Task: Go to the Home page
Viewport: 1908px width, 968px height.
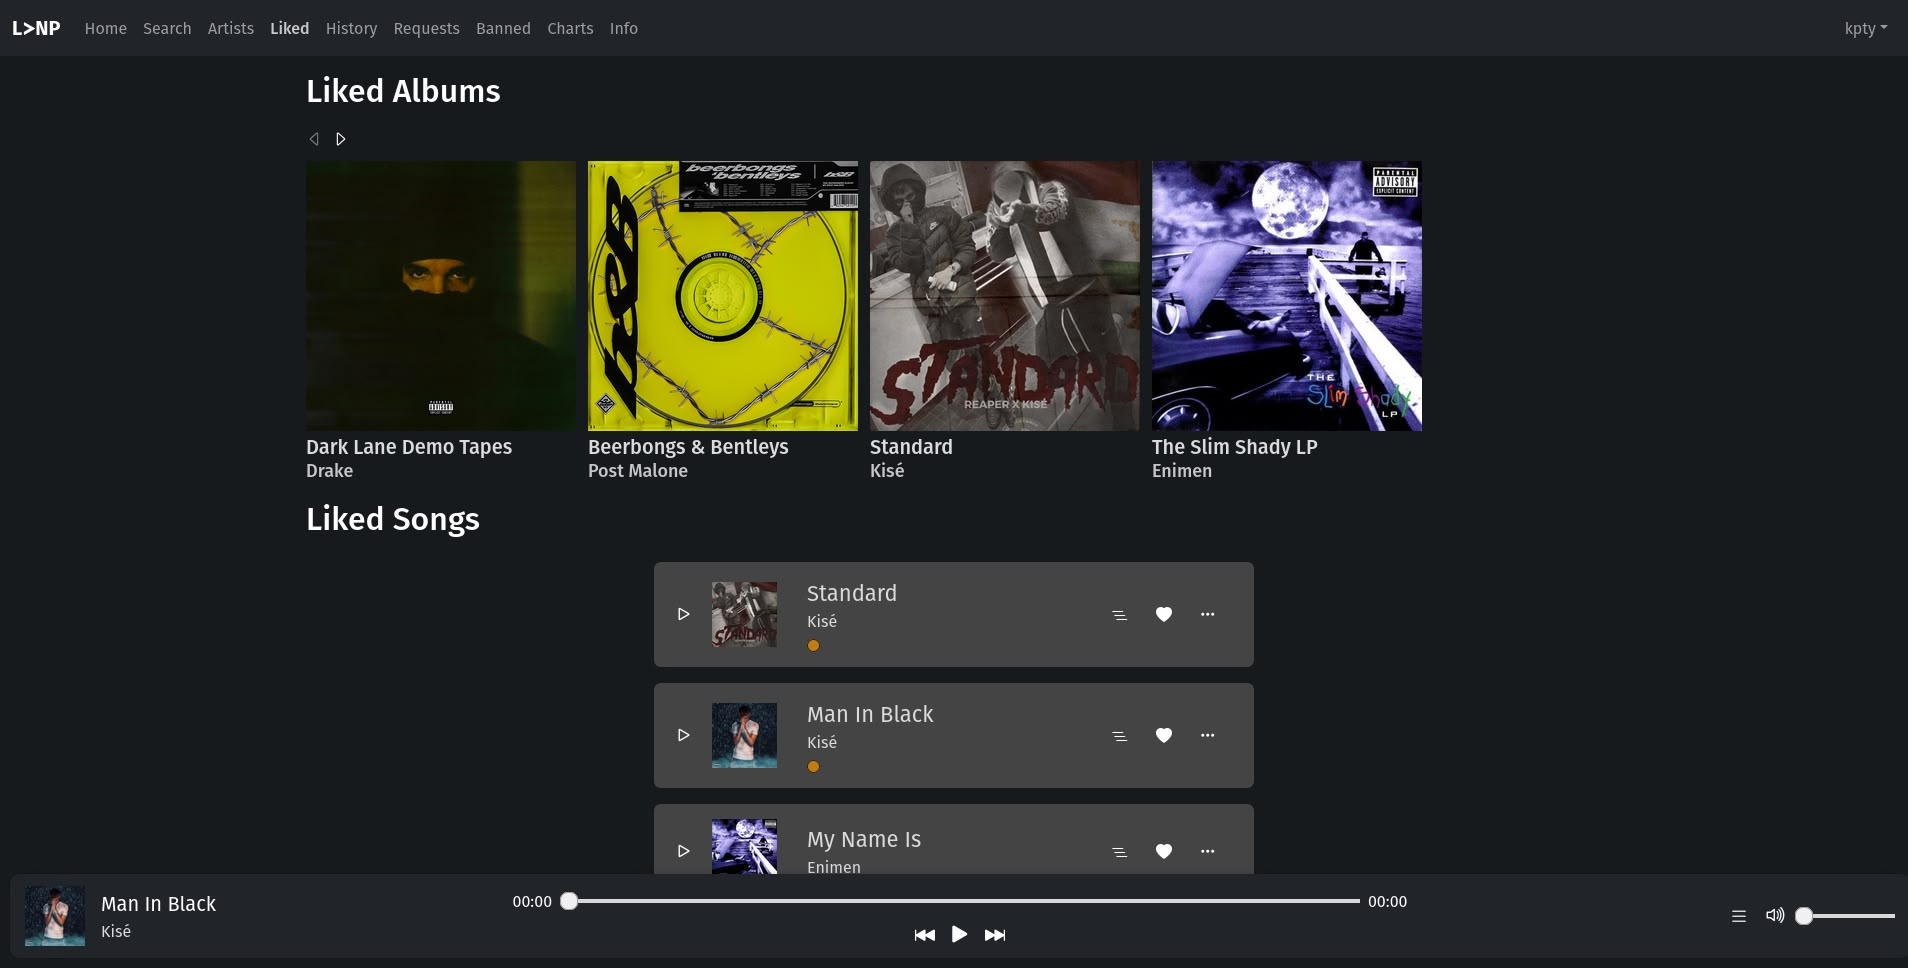Action: (106, 28)
